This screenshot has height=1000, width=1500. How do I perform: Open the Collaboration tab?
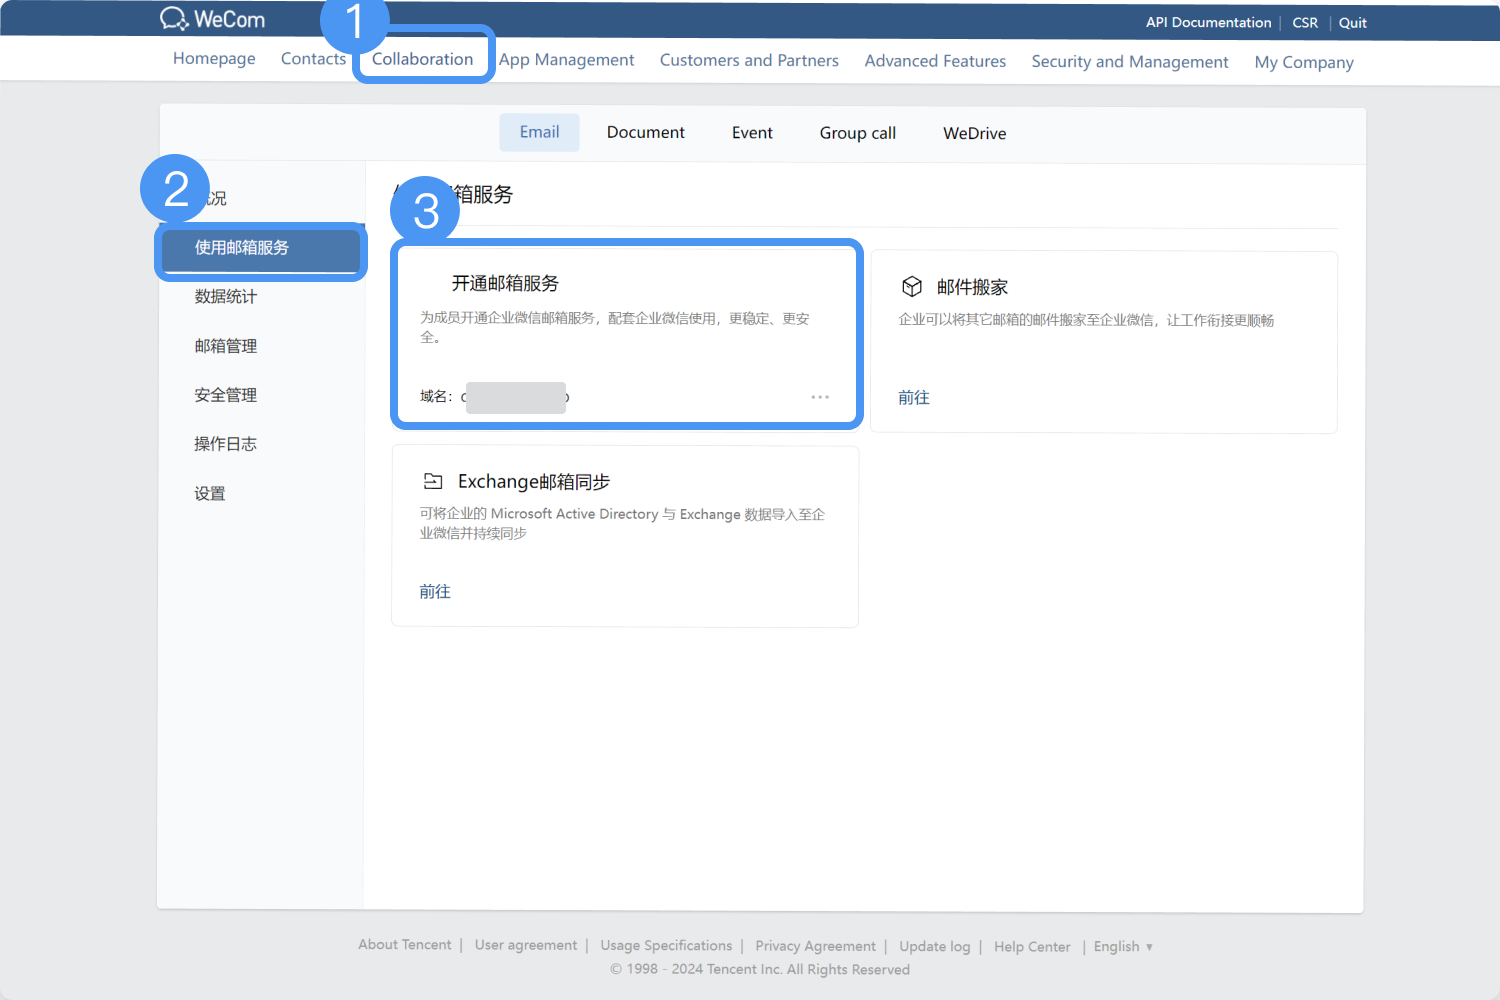tap(423, 59)
